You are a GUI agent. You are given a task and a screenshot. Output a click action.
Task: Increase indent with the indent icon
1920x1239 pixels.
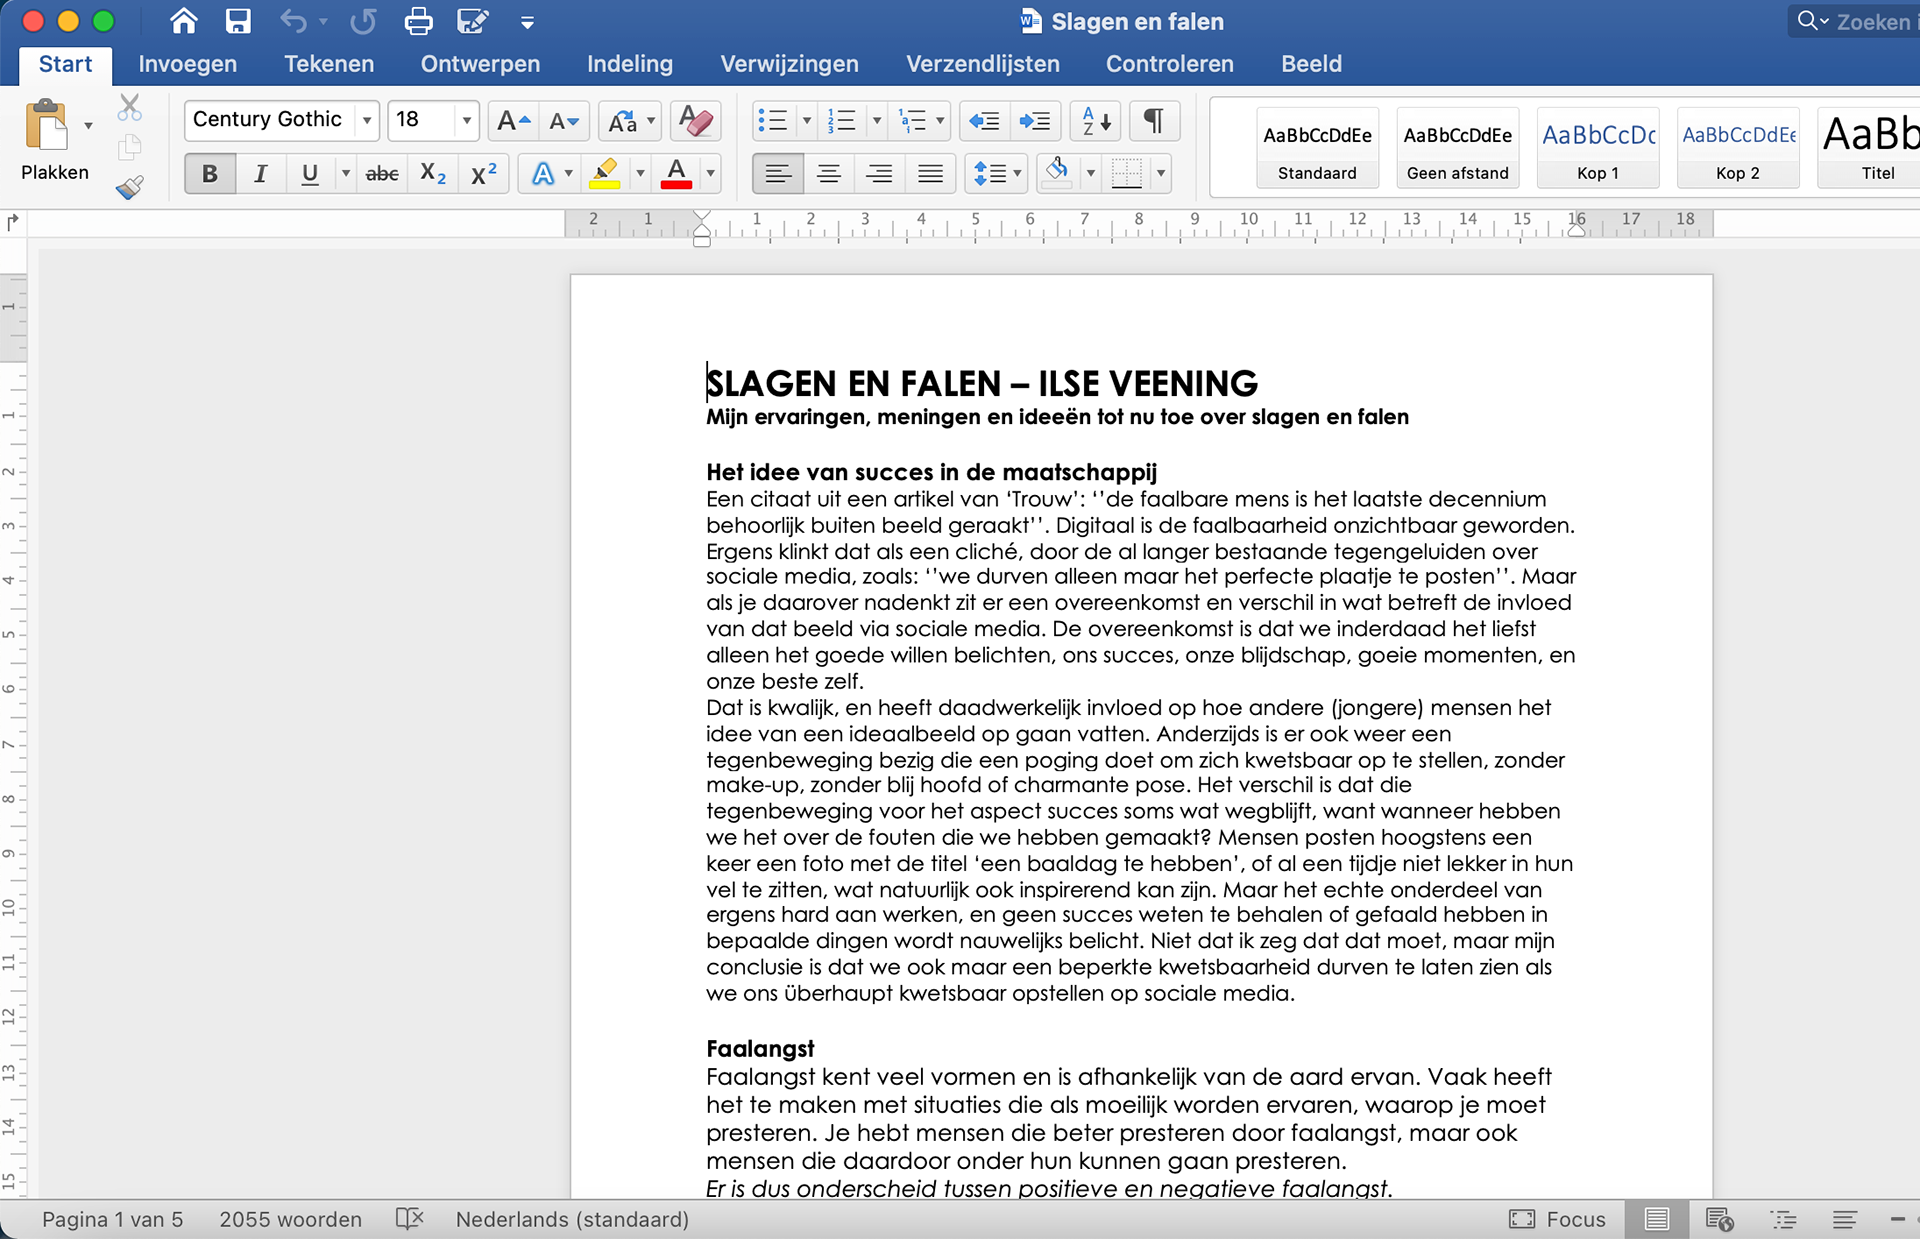click(1034, 121)
